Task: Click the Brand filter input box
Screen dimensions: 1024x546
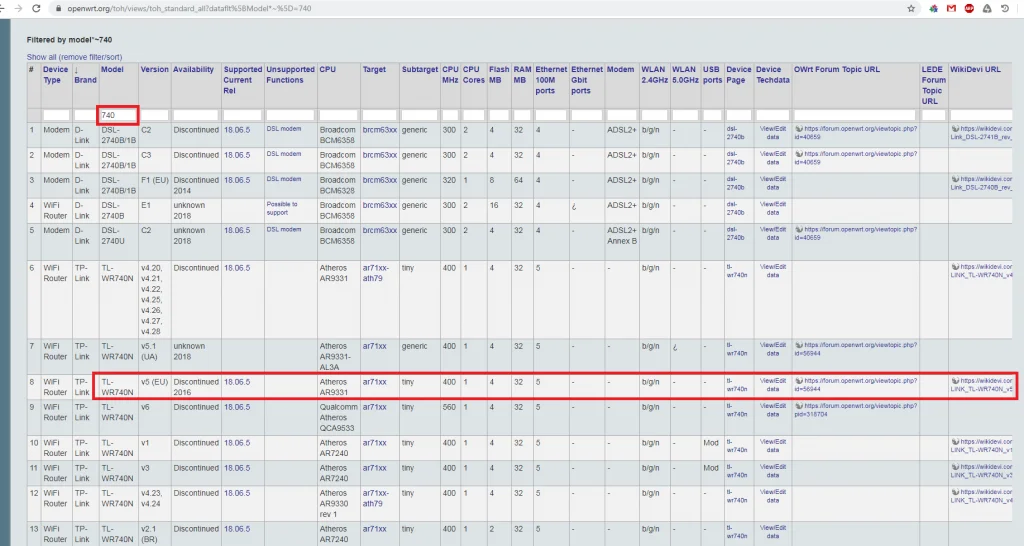Action: coord(84,116)
